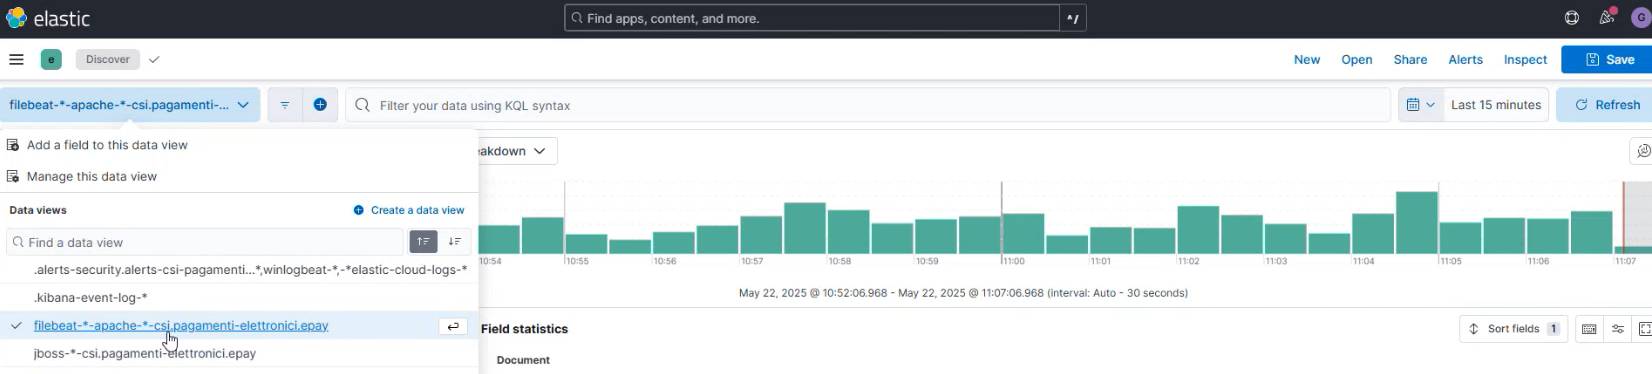Open the user profile avatar G
1652x374 pixels.
[1641, 18]
